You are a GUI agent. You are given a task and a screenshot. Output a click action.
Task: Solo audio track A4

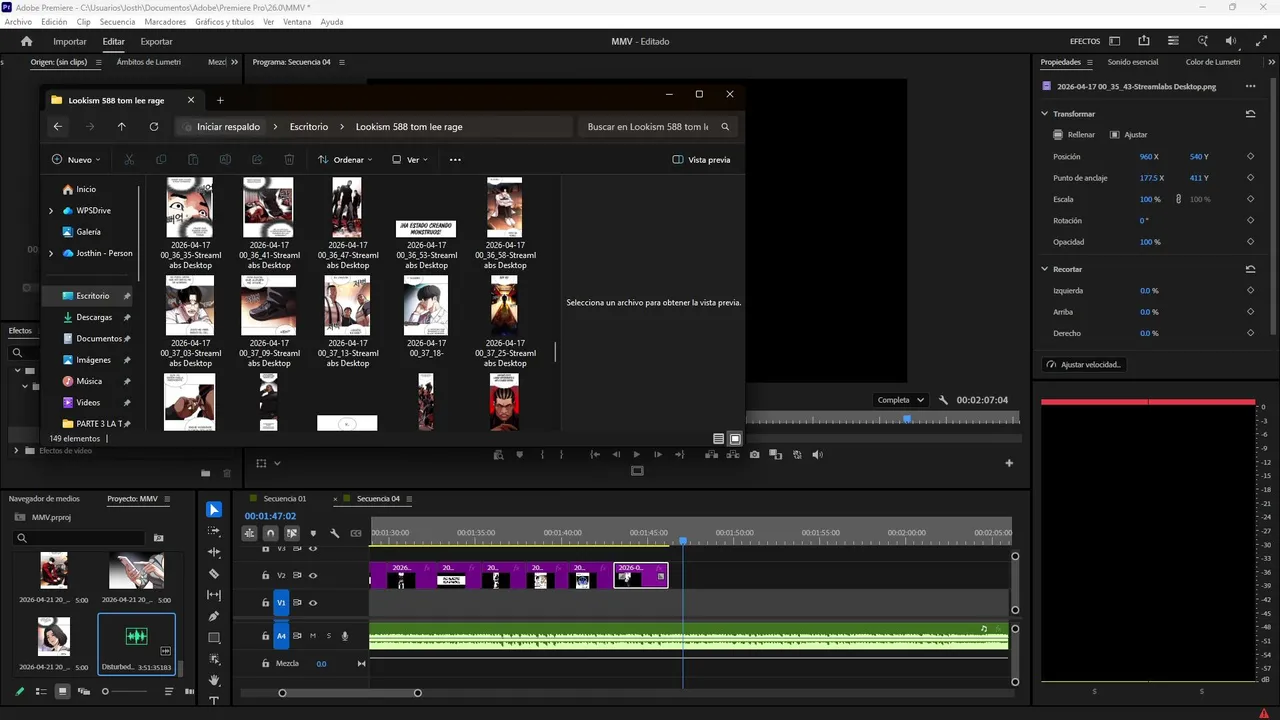click(329, 636)
